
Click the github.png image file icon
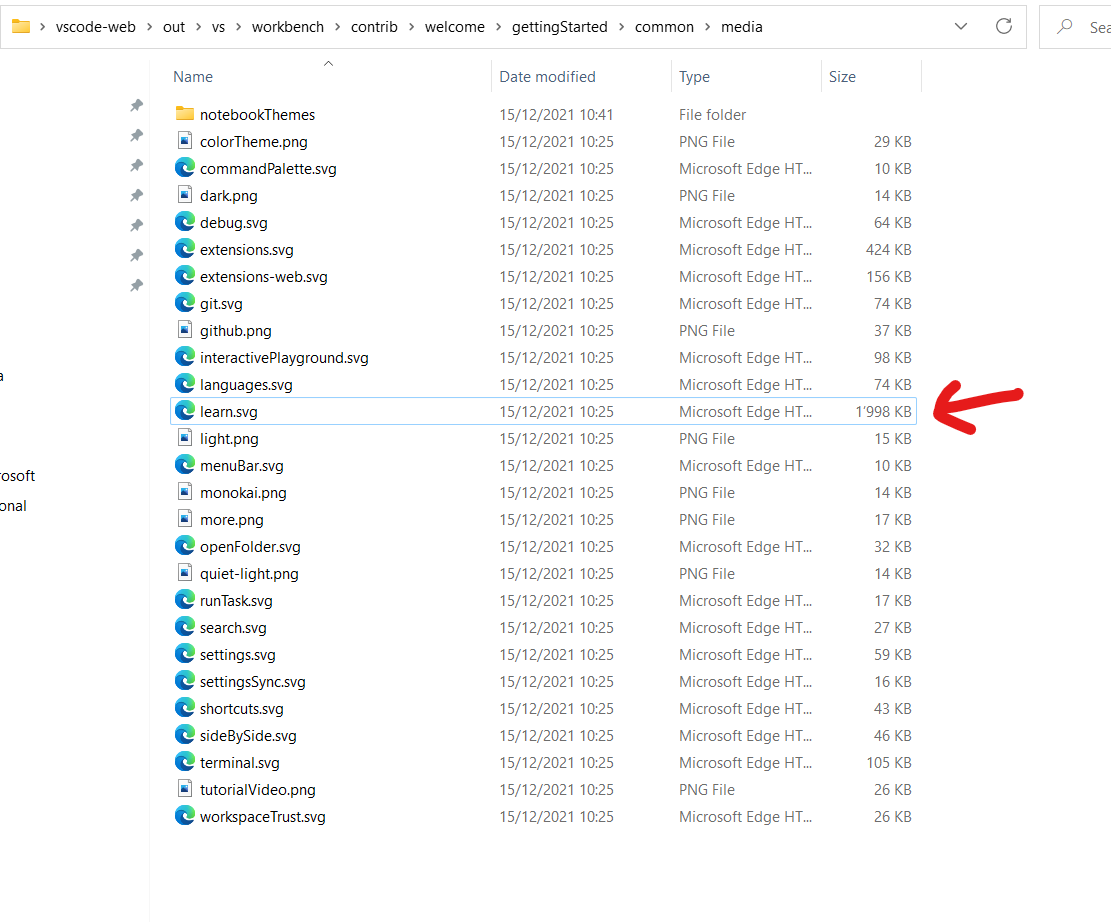pos(185,330)
